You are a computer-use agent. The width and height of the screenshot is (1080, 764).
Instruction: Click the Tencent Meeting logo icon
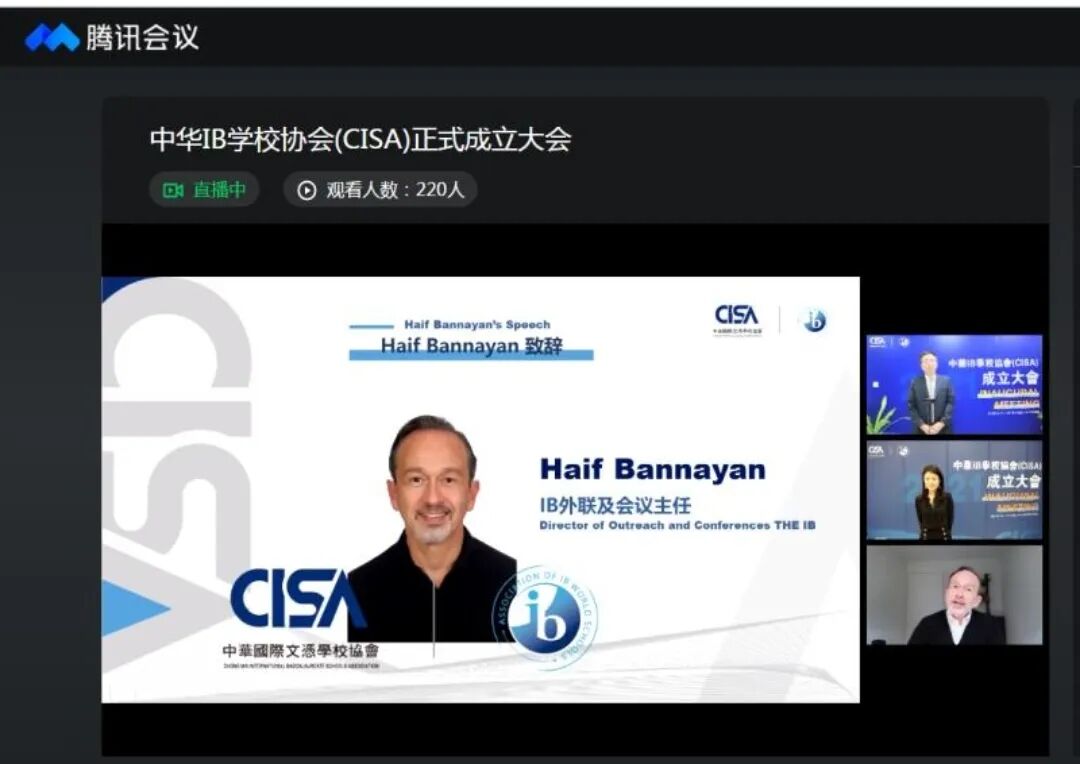[52, 37]
